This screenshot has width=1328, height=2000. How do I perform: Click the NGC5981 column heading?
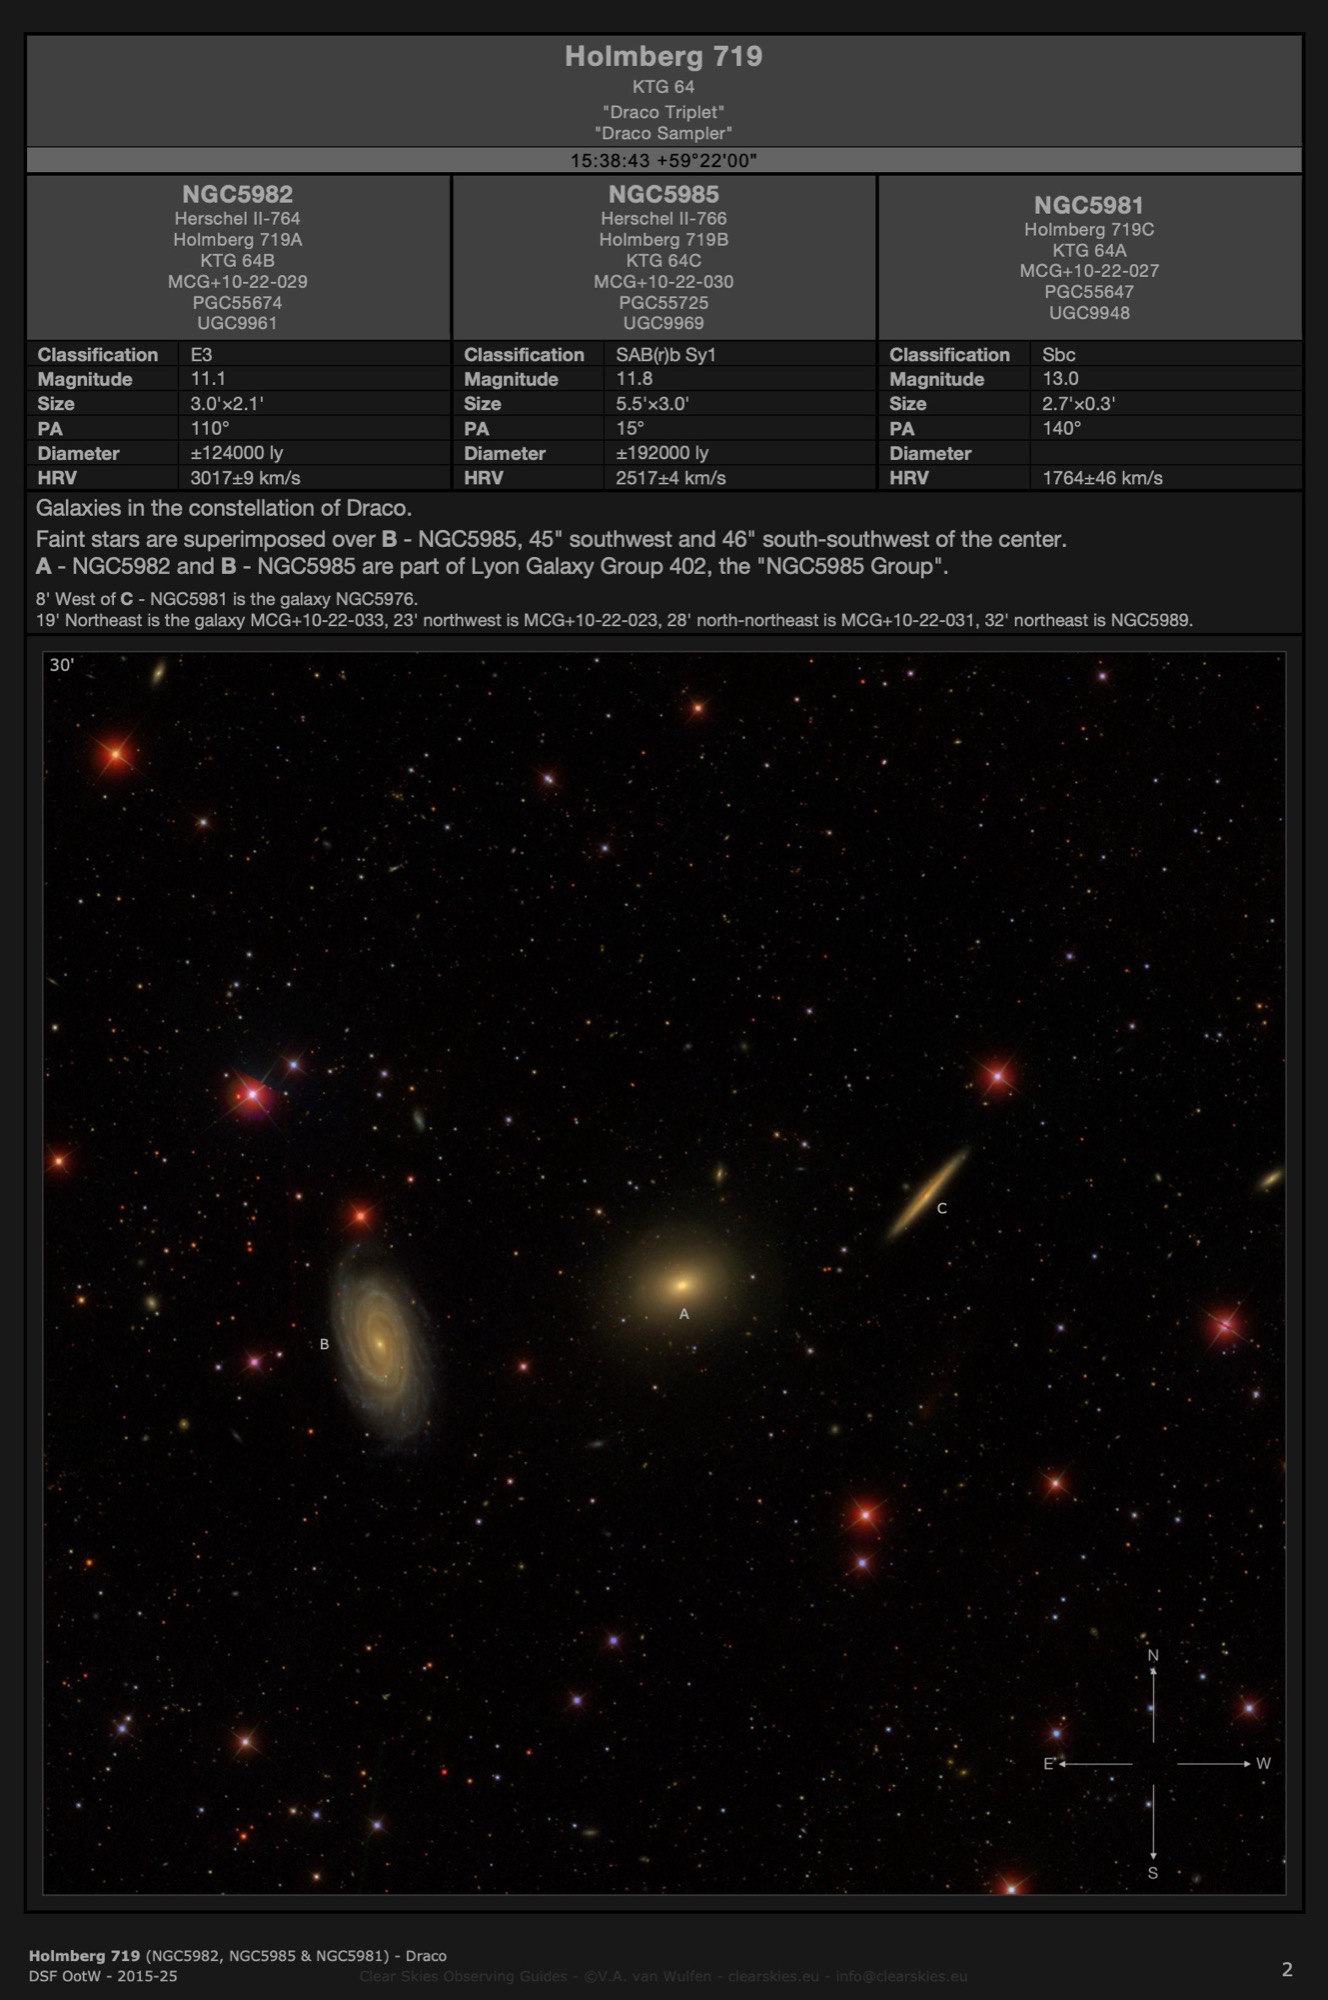pyautogui.click(x=1088, y=205)
